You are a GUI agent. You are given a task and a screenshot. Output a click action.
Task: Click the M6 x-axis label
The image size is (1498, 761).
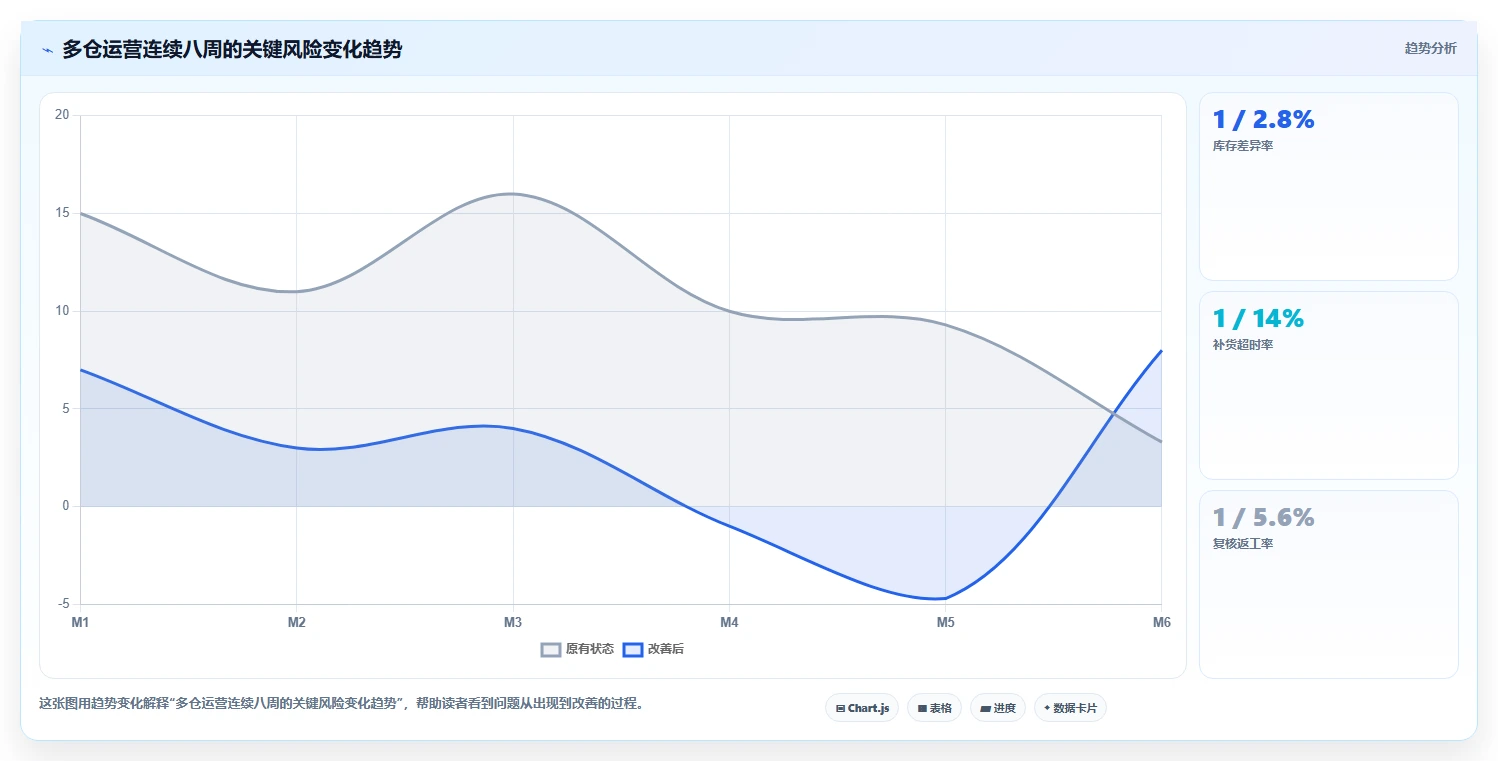[x=1161, y=622]
